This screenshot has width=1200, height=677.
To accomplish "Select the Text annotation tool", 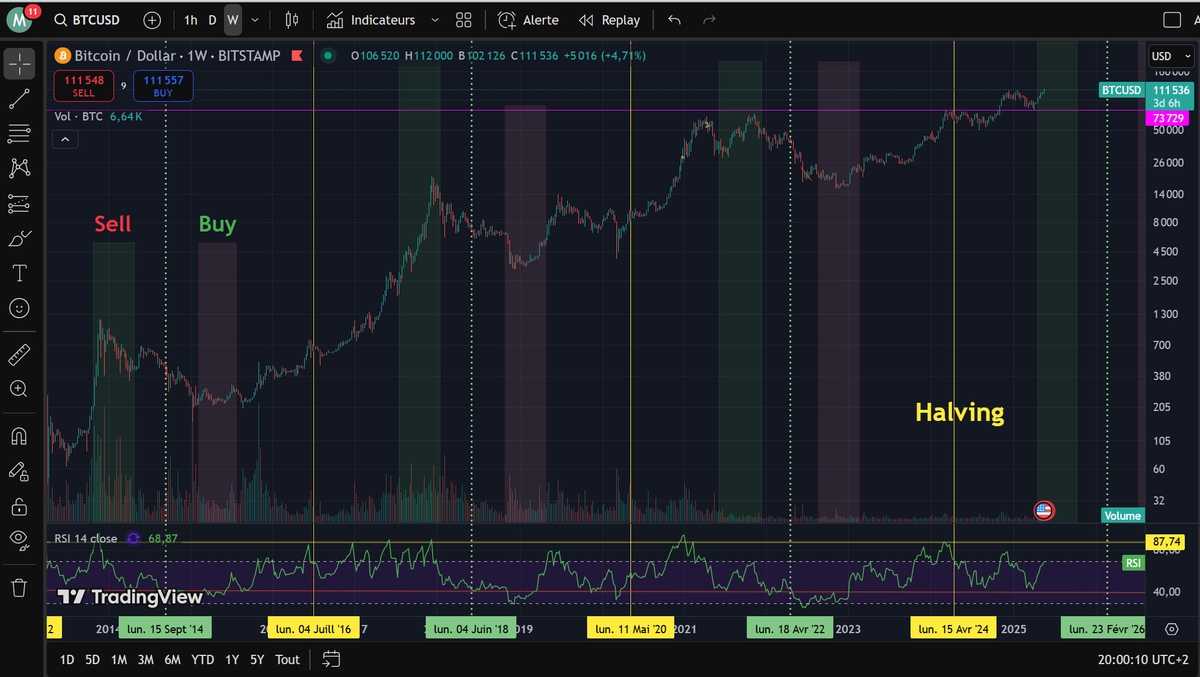I will pos(19,273).
